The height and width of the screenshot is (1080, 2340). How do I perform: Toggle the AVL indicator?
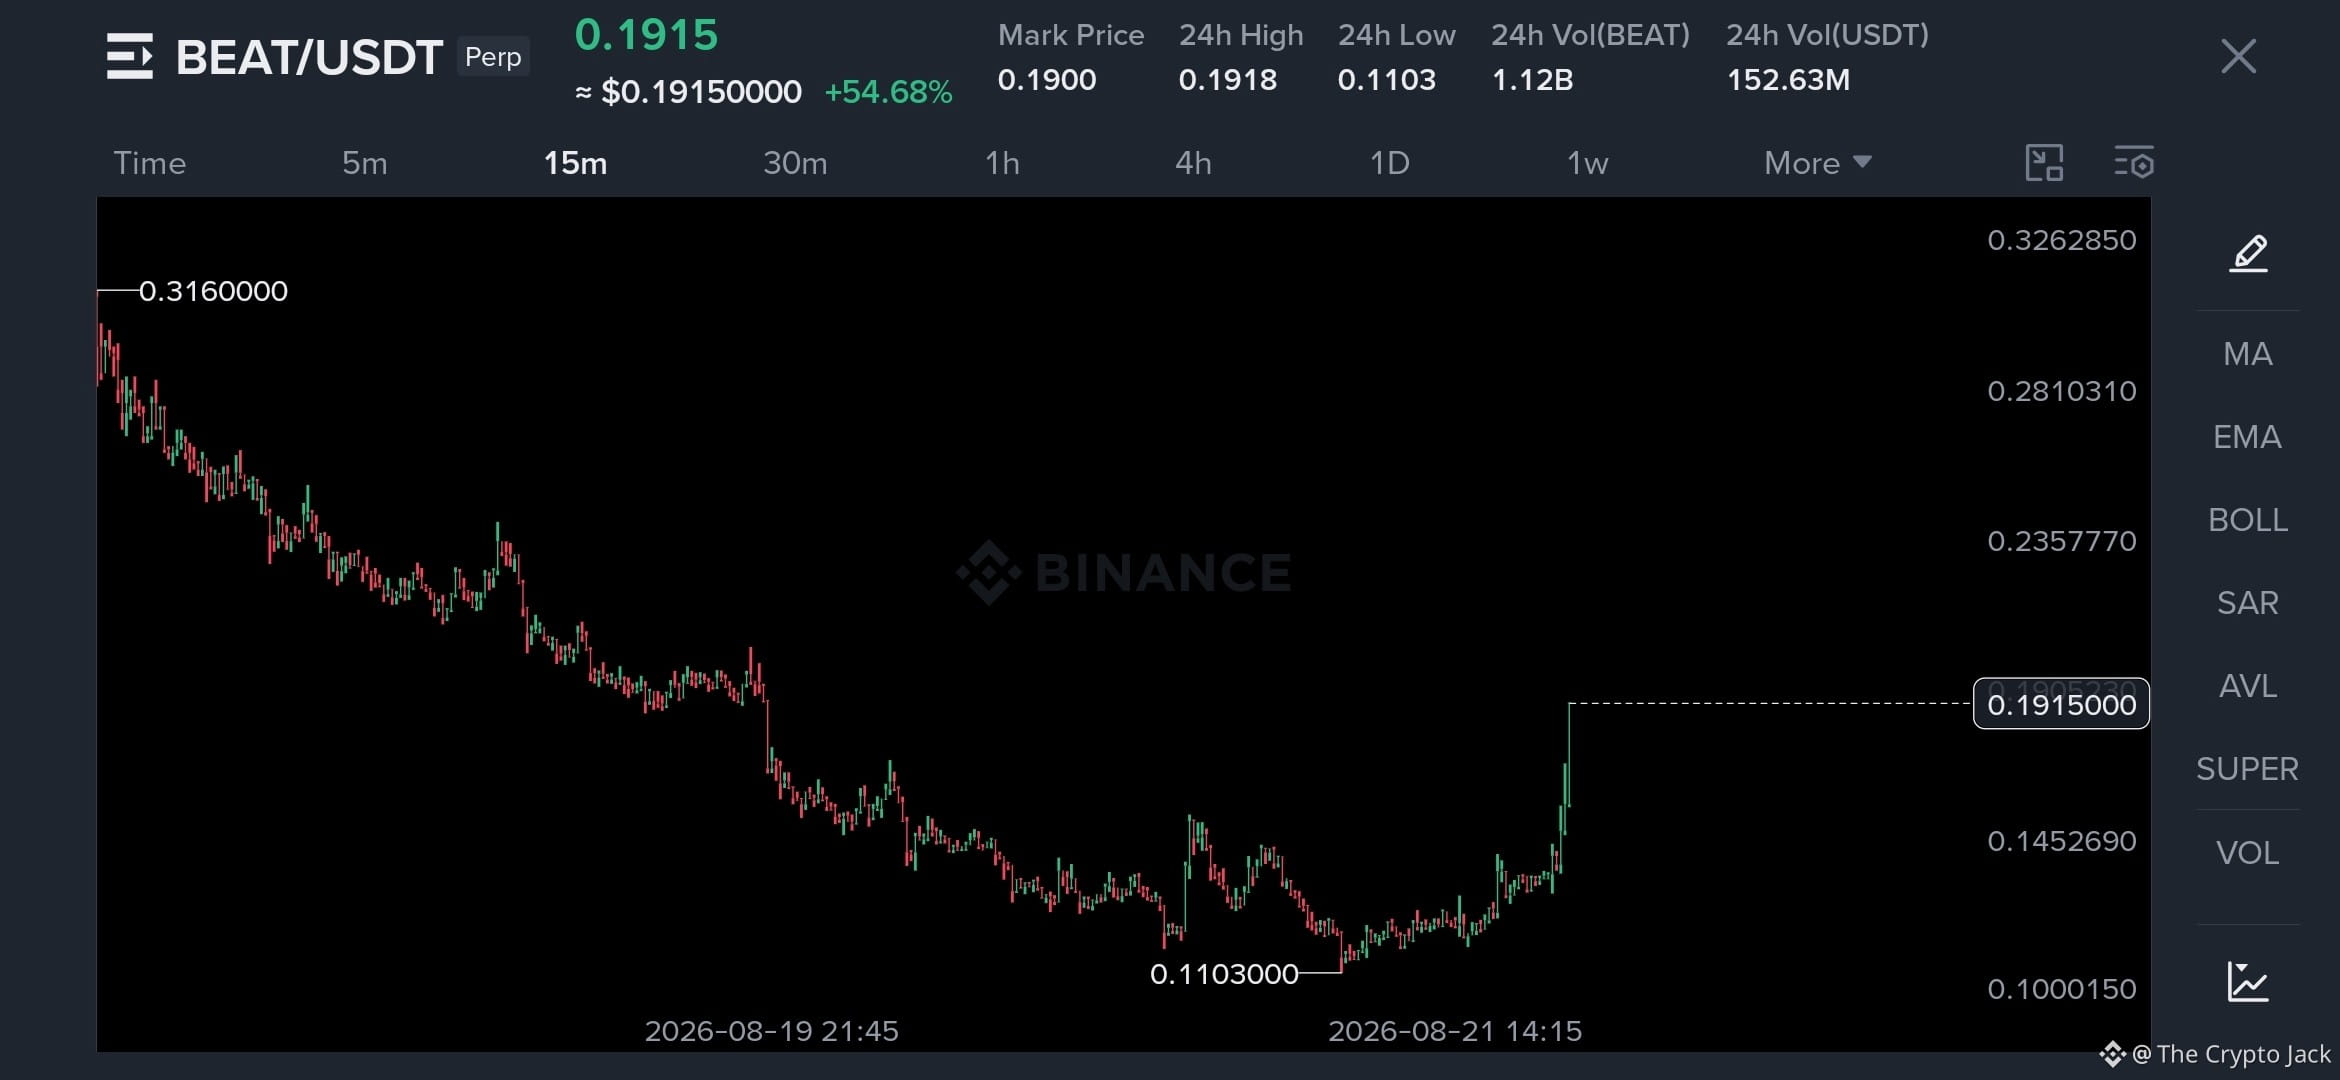click(x=2248, y=686)
